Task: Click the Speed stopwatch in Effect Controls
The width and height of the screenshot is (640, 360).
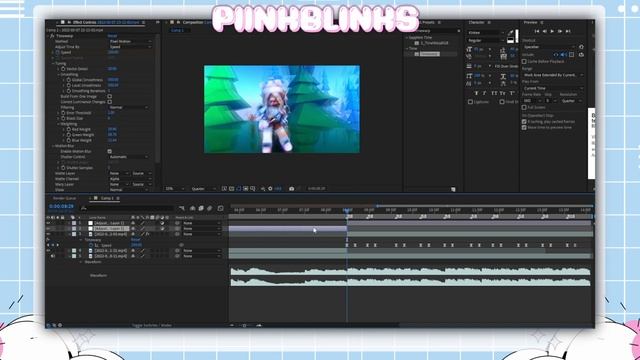Action: click(x=58, y=52)
